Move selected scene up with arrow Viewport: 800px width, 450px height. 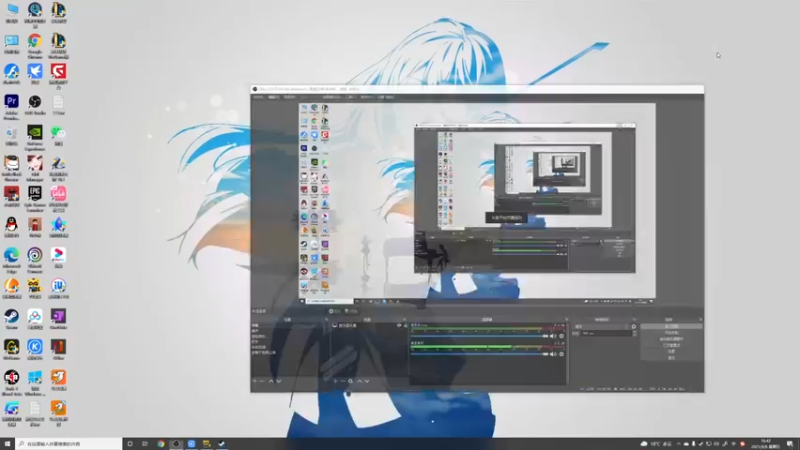point(271,381)
